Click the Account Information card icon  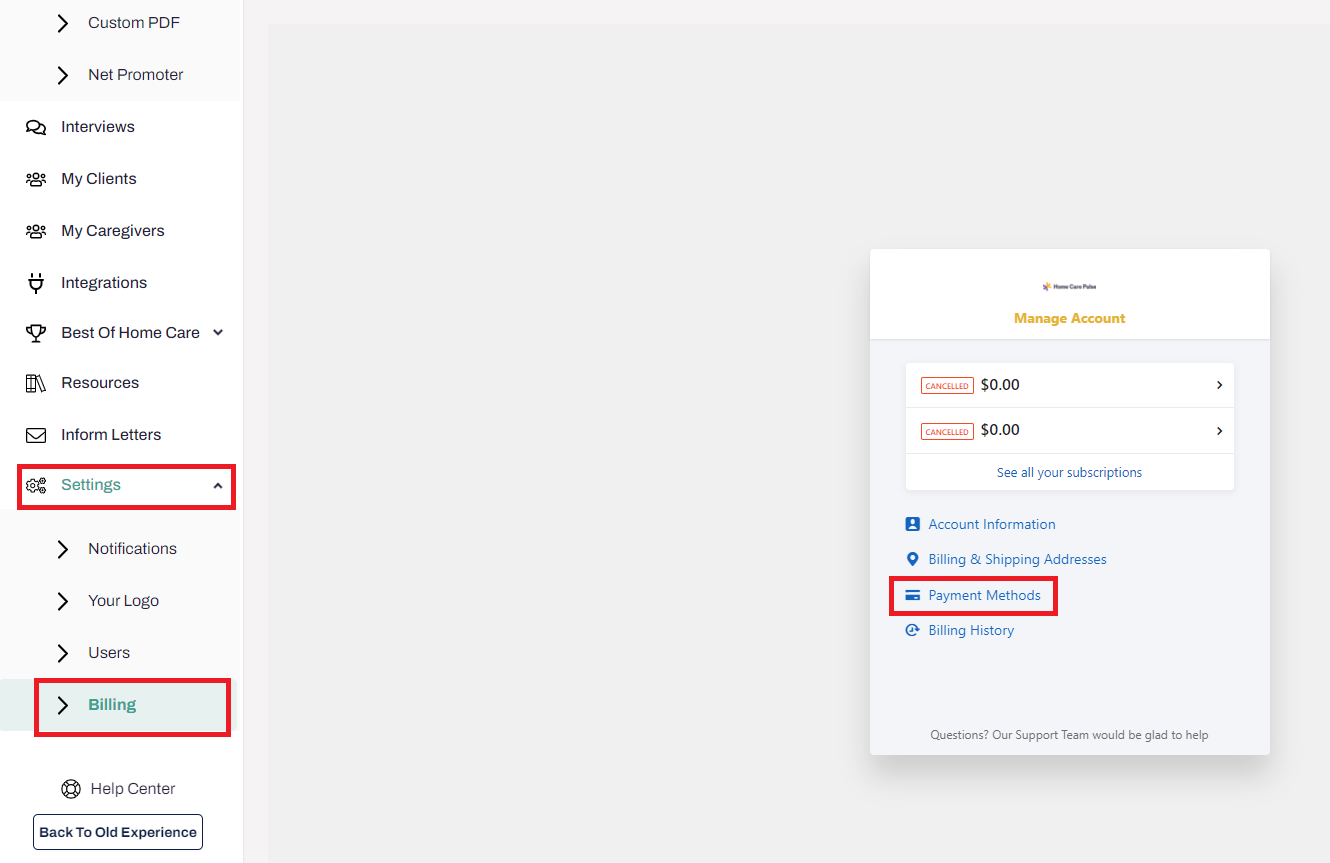click(911, 524)
